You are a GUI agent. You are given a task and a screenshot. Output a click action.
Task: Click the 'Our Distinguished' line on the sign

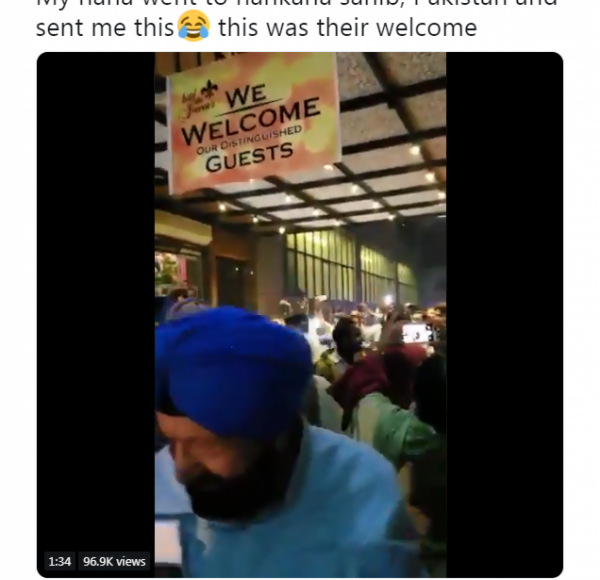click(x=249, y=140)
